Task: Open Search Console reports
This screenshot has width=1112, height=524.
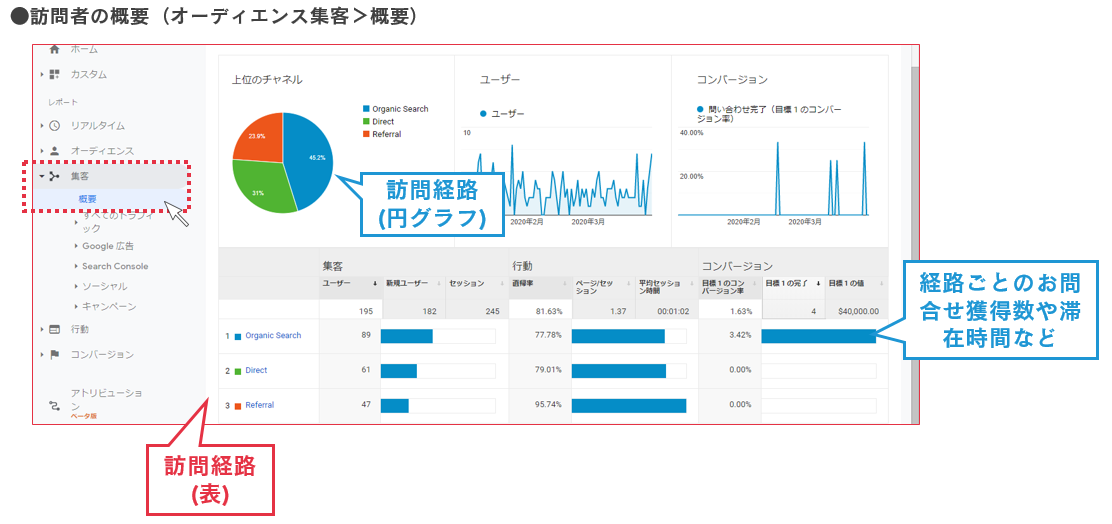Action: (x=115, y=266)
